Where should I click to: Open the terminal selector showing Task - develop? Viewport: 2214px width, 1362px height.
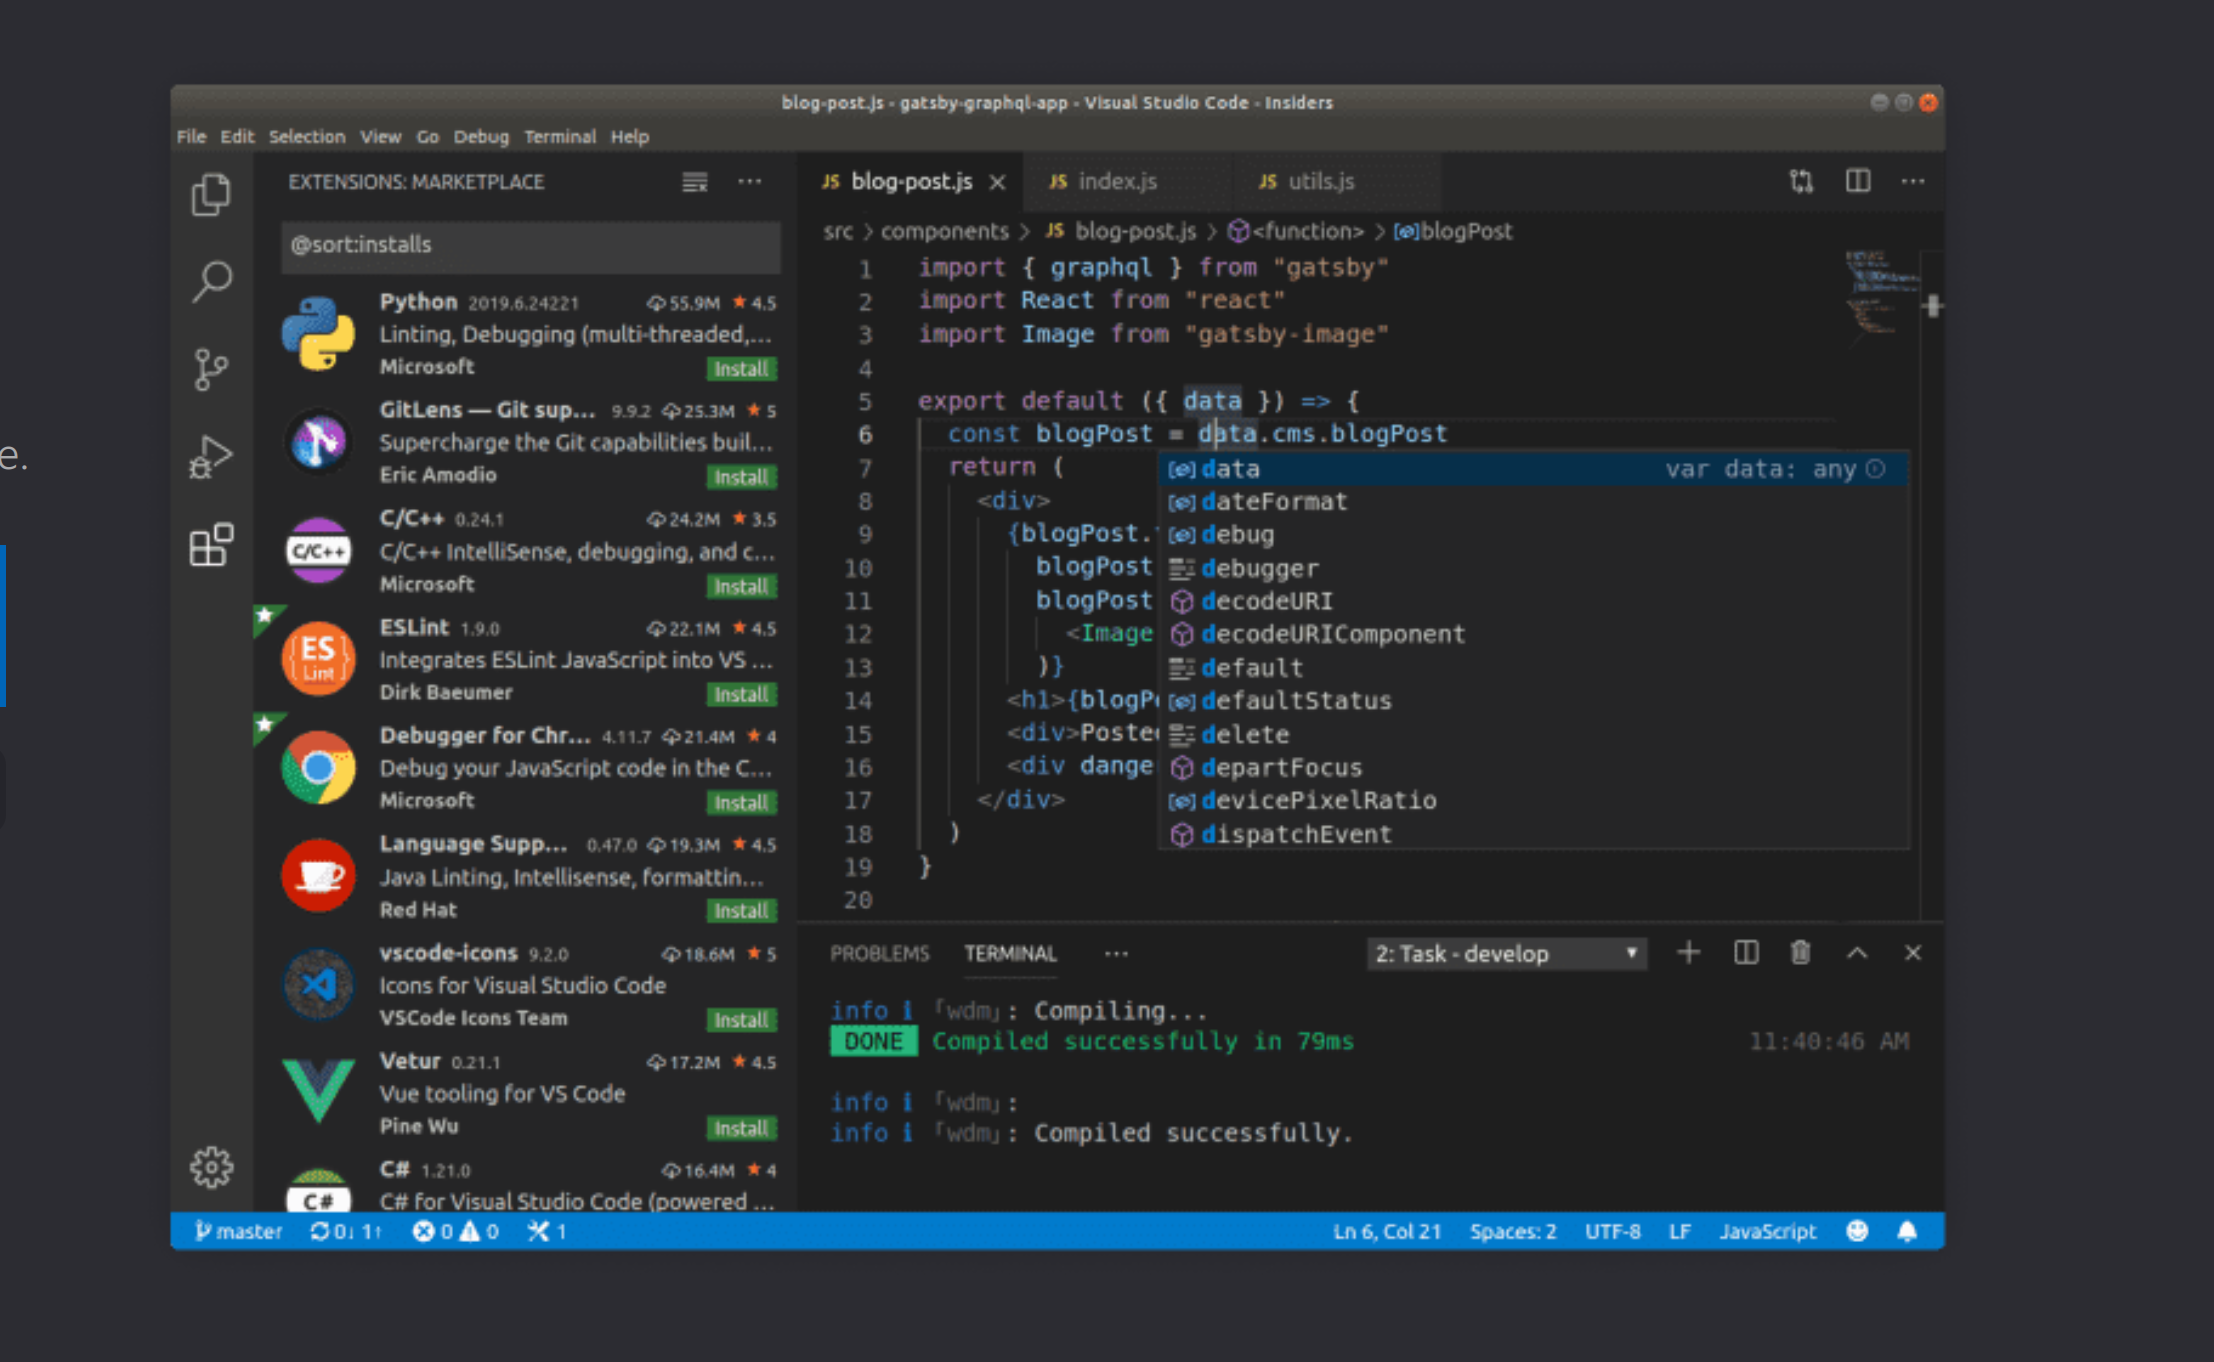click(x=1506, y=953)
